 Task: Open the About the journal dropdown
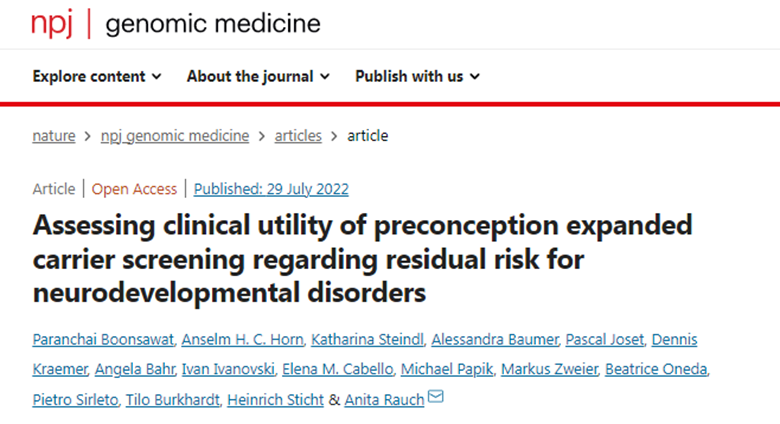pyautogui.click(x=258, y=76)
